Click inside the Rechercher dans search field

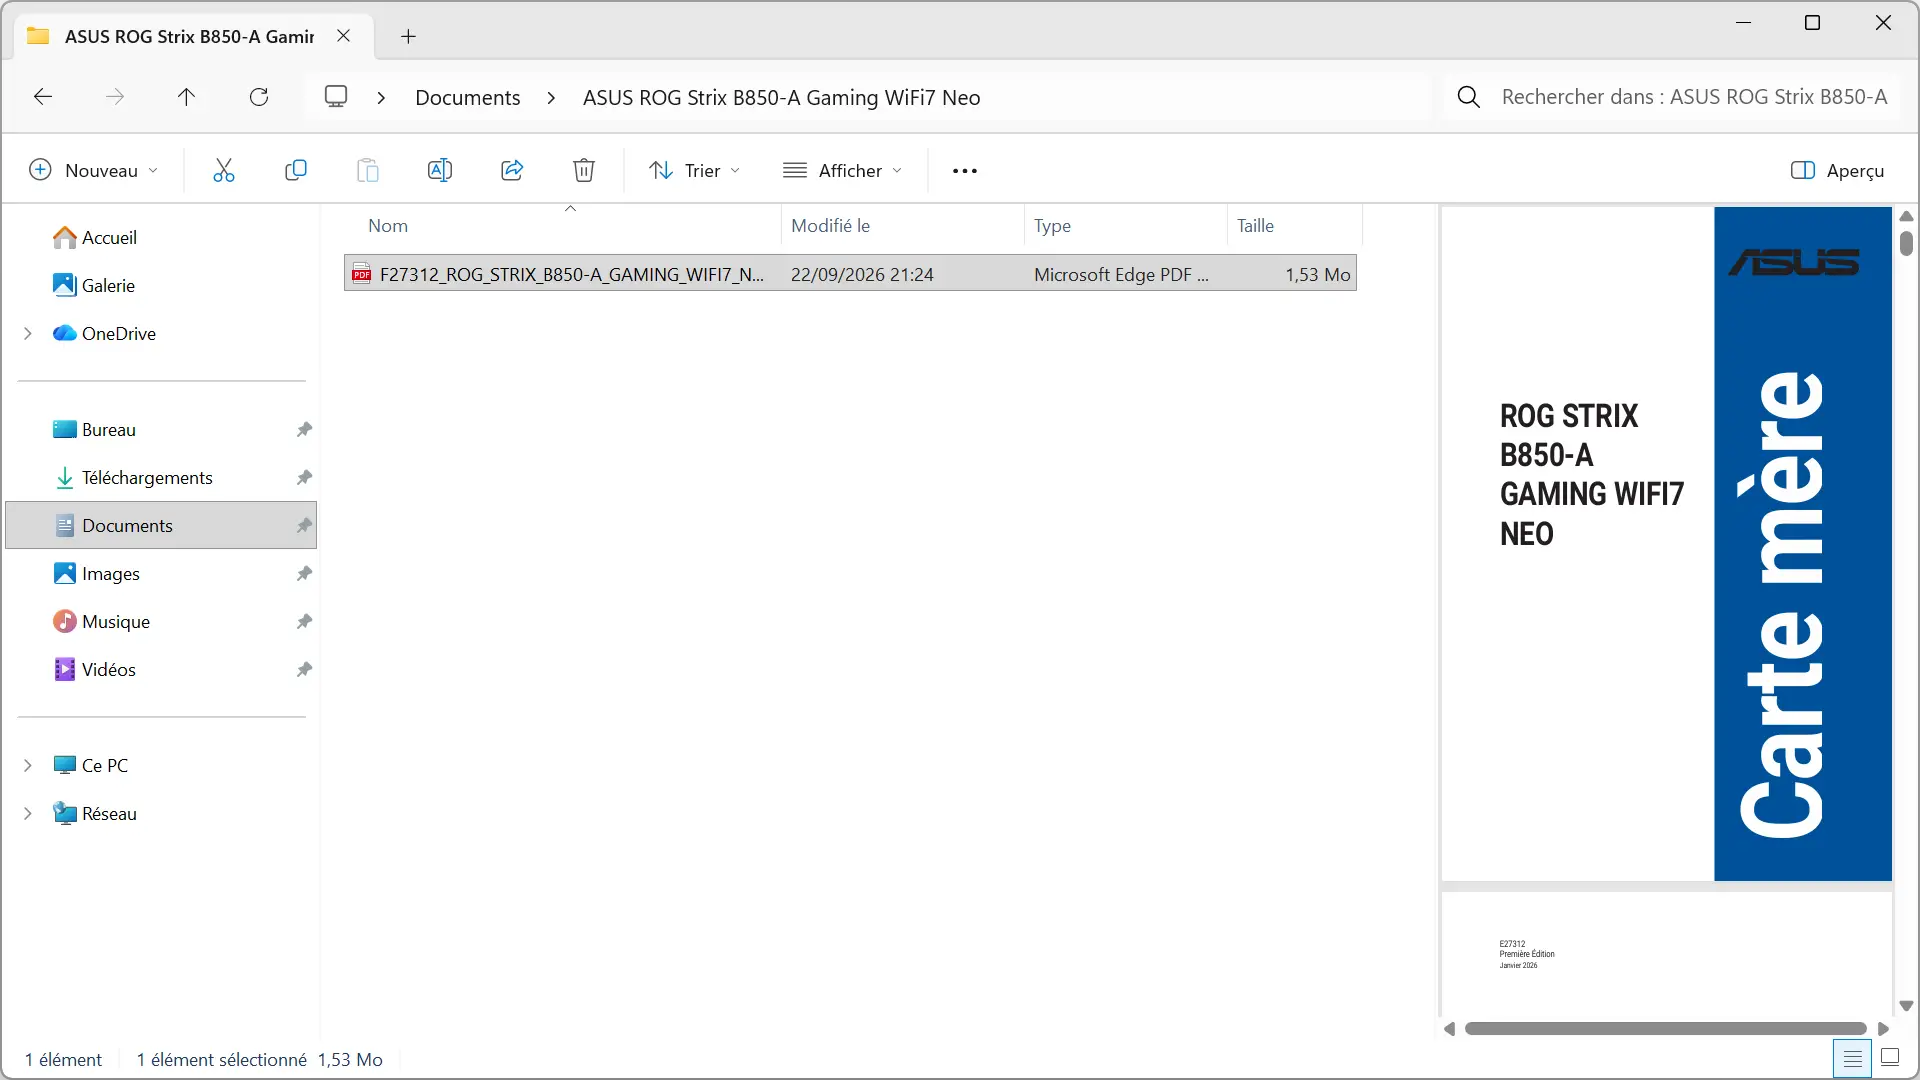1694,97
